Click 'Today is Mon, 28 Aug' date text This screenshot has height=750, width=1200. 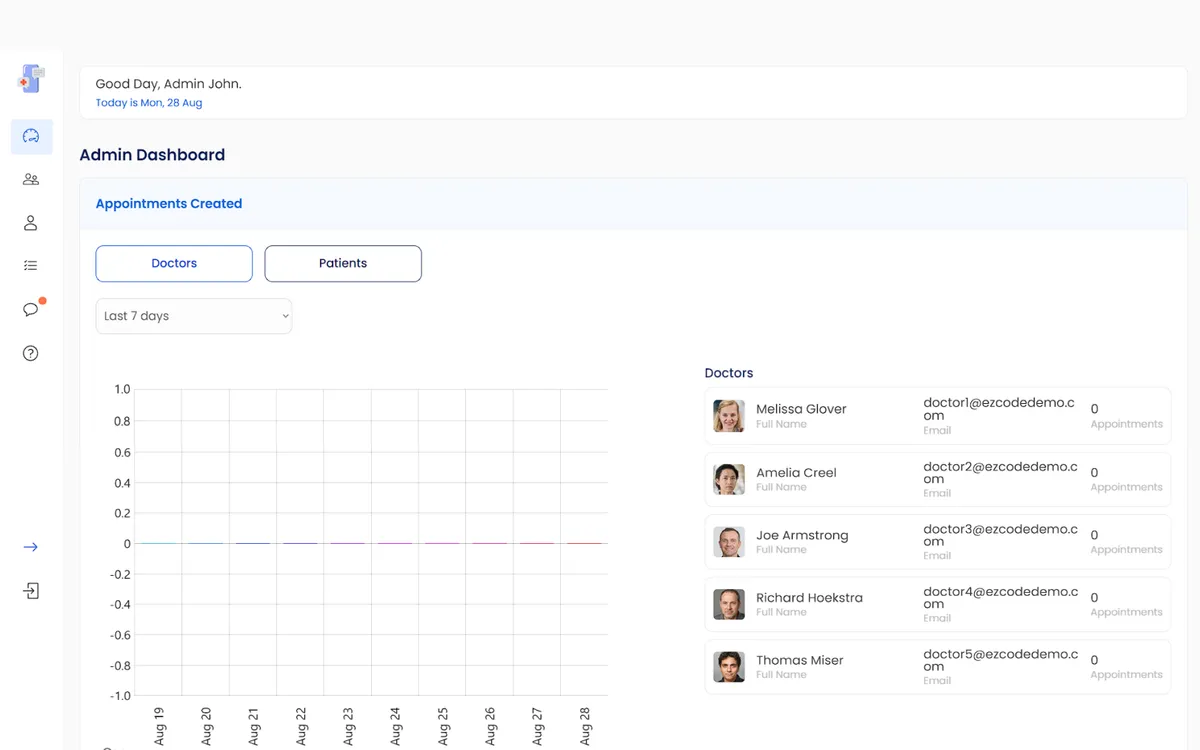[x=149, y=103]
